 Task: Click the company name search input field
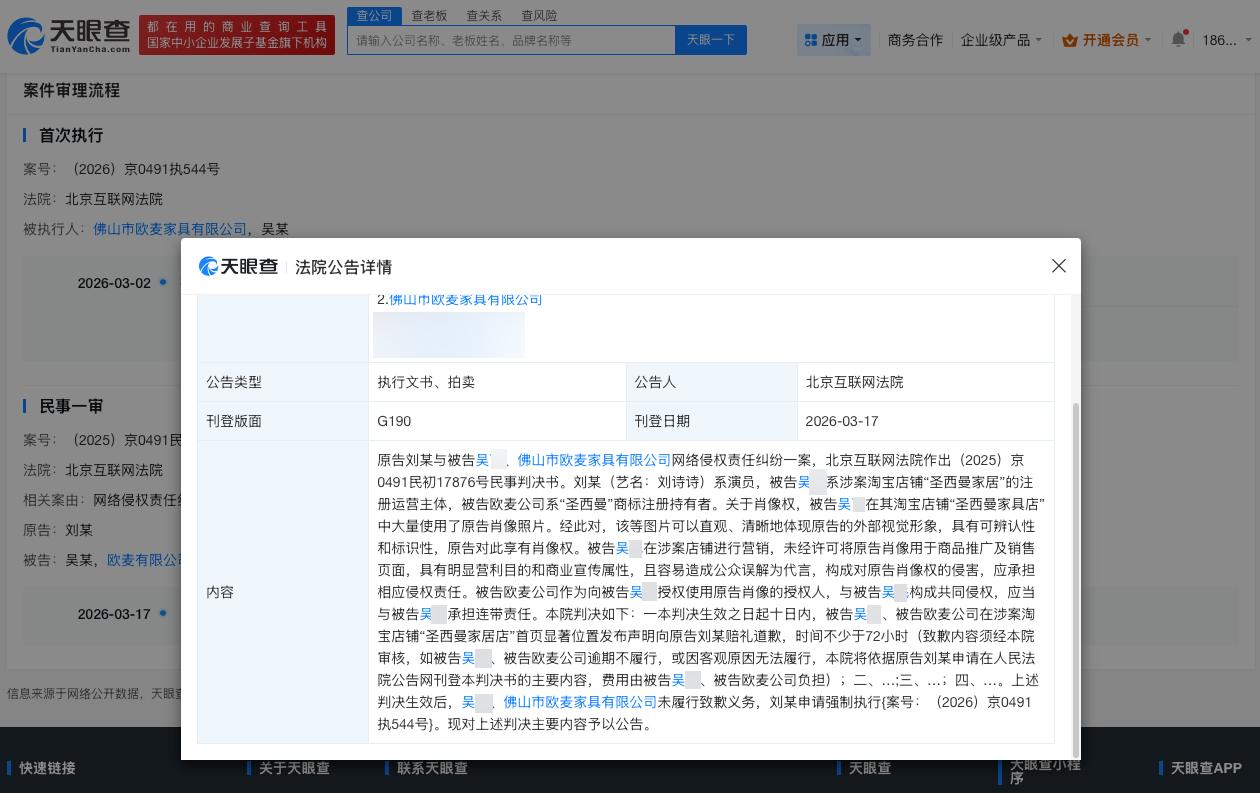click(x=510, y=40)
